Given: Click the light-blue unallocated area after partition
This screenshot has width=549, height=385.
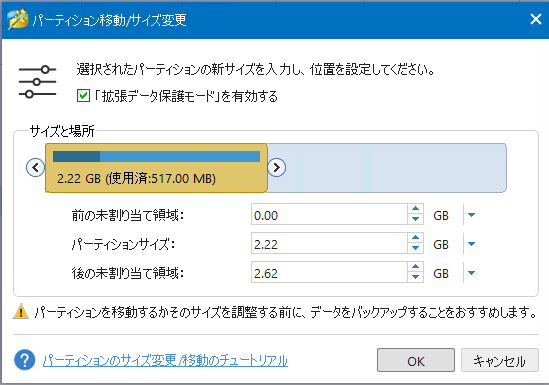Looking at the screenshot, I should [387, 168].
